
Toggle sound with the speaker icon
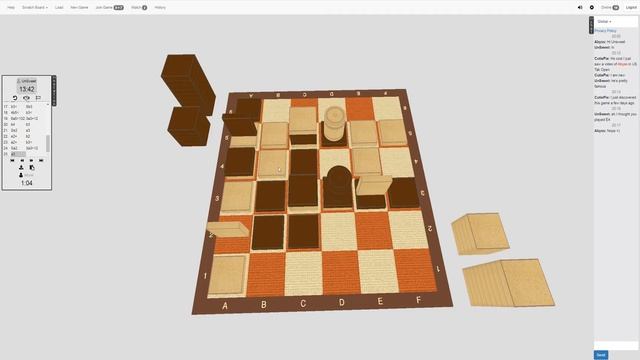(580, 7)
